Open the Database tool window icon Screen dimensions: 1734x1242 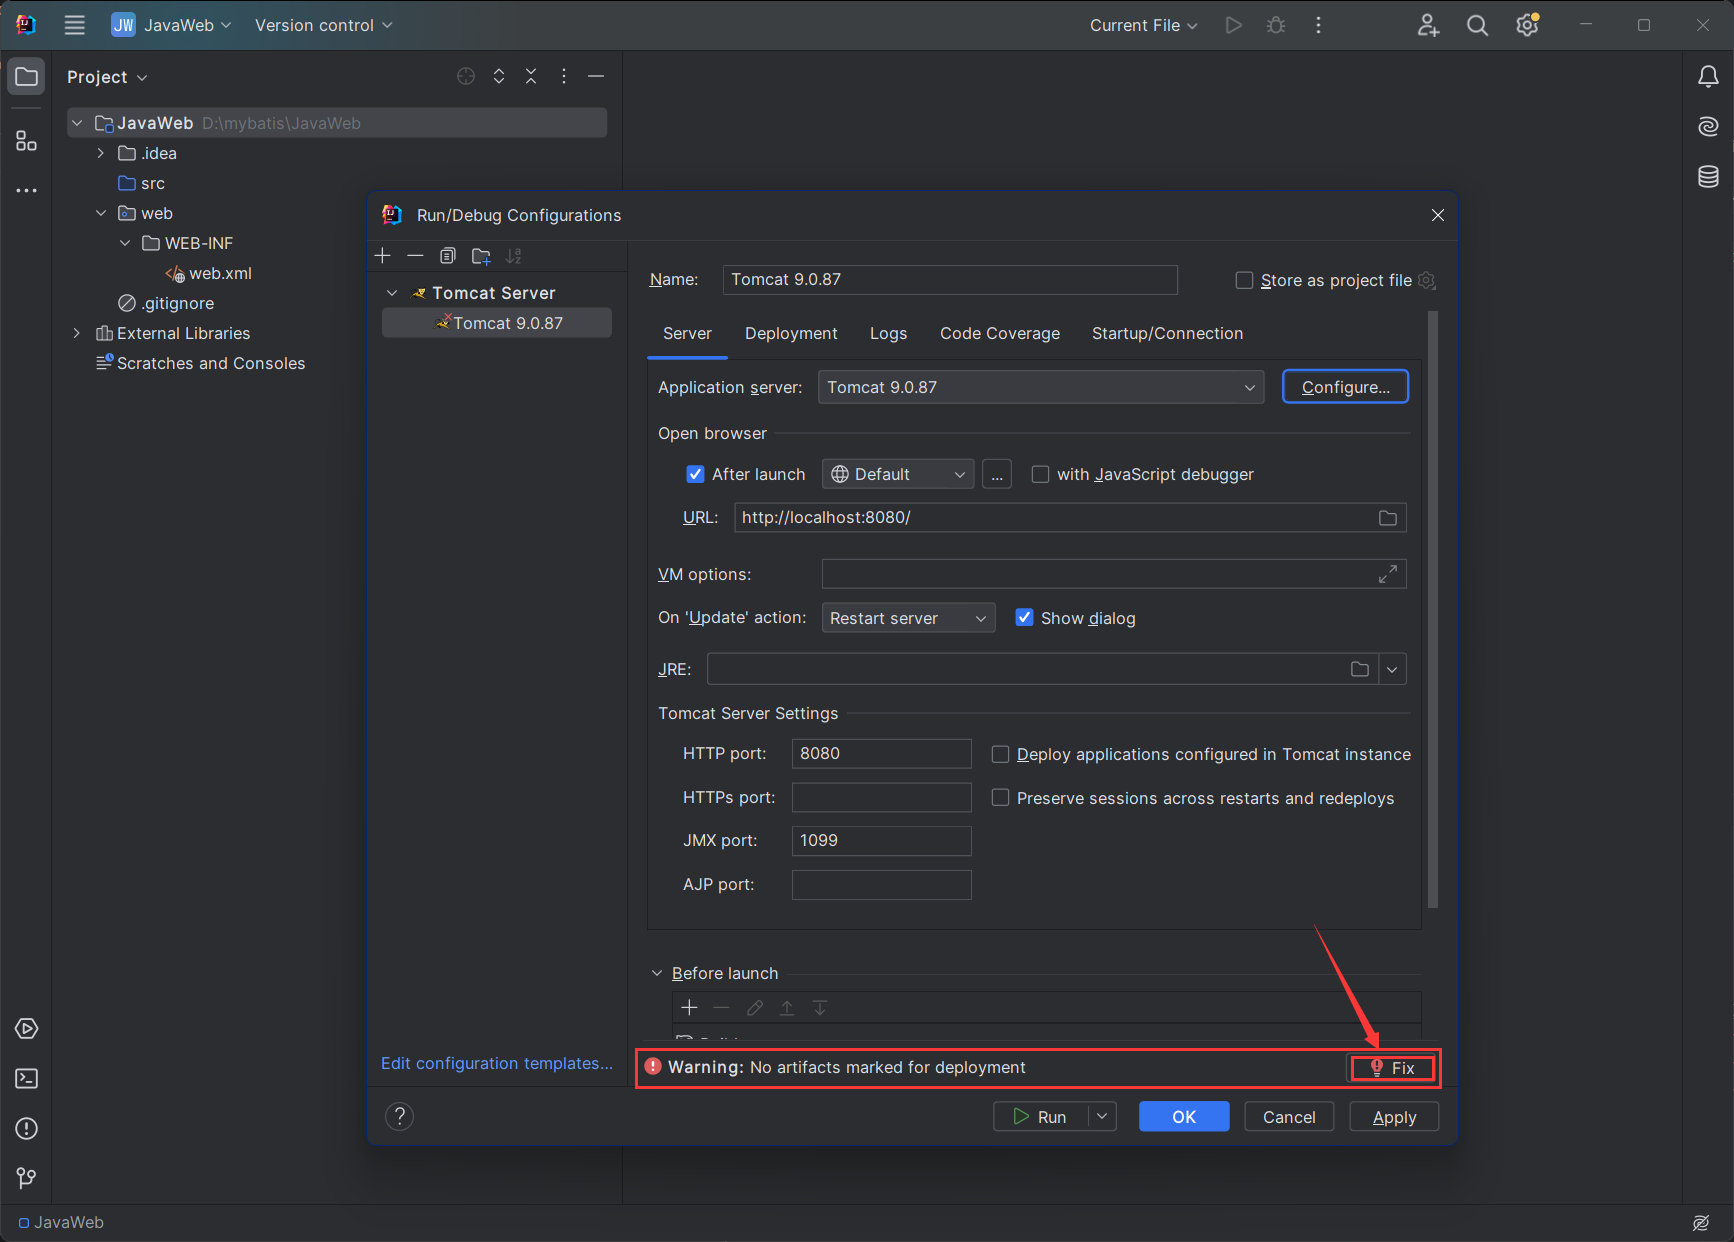coord(1708,177)
